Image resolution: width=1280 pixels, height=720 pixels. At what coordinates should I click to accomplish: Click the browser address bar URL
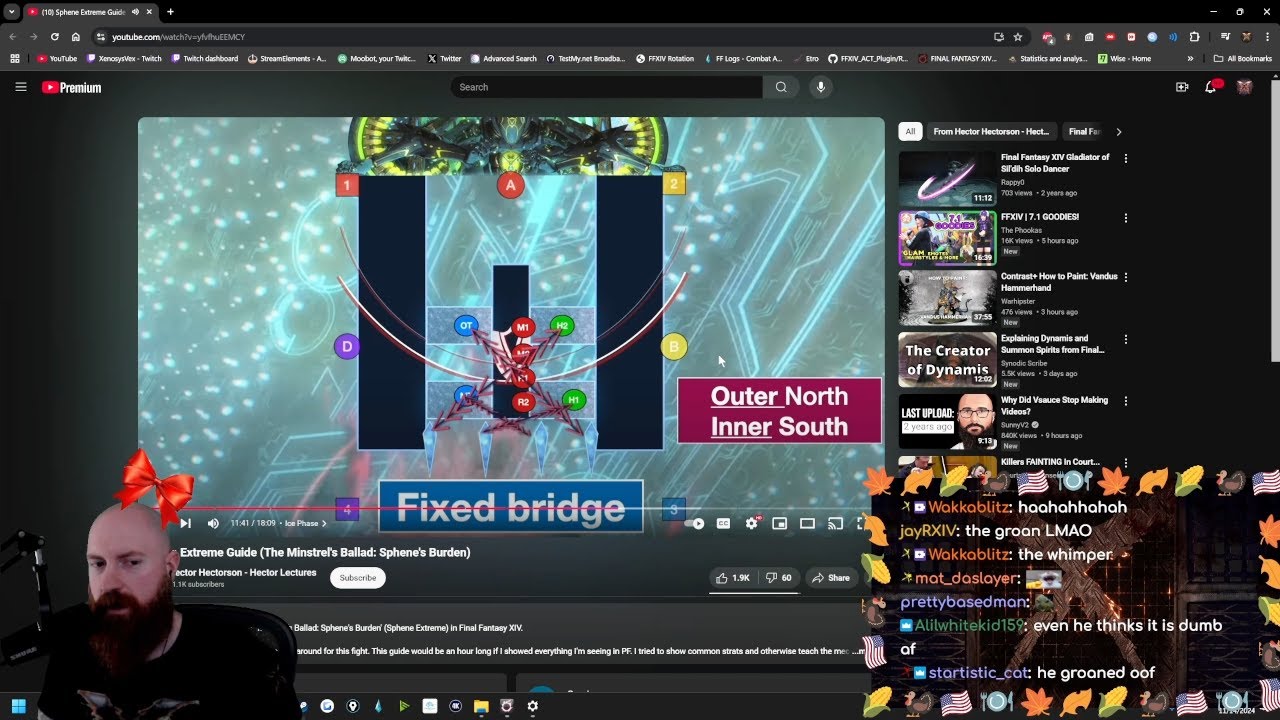178,37
